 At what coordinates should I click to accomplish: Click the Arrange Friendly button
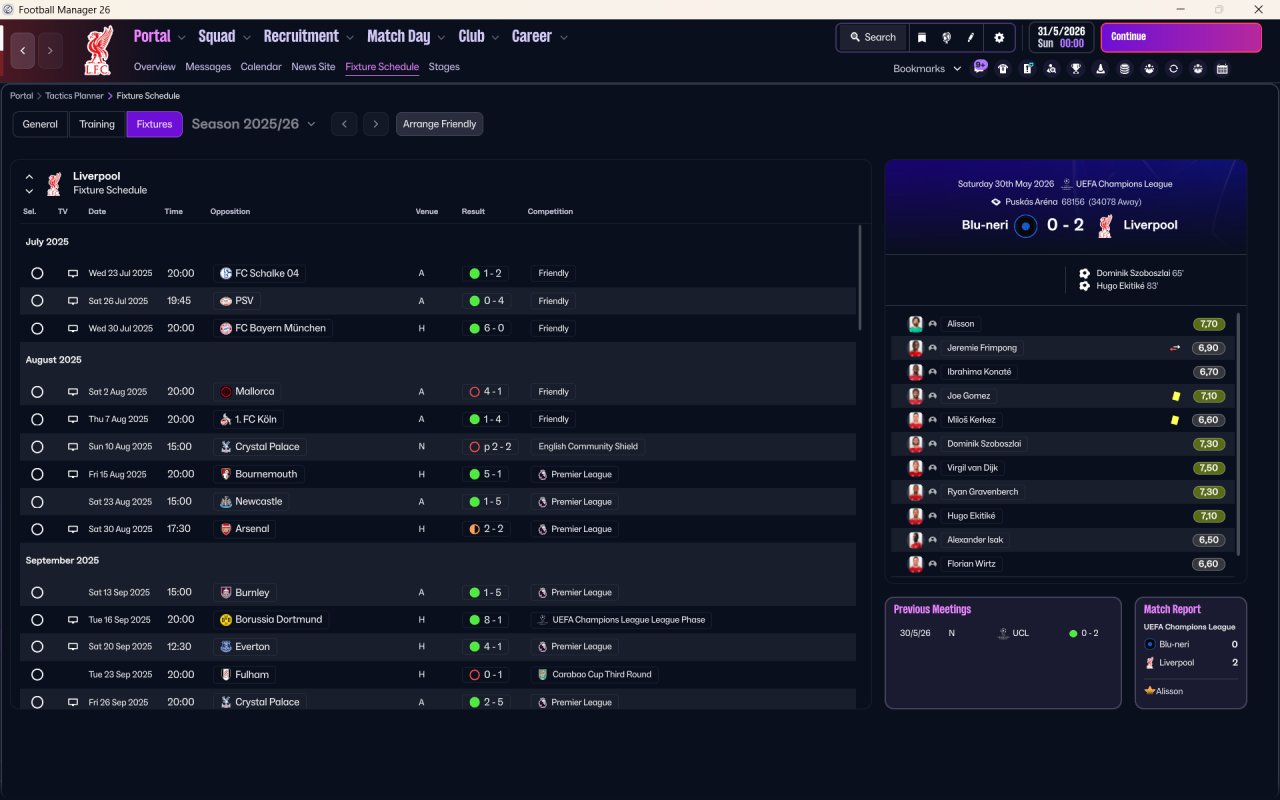point(440,124)
